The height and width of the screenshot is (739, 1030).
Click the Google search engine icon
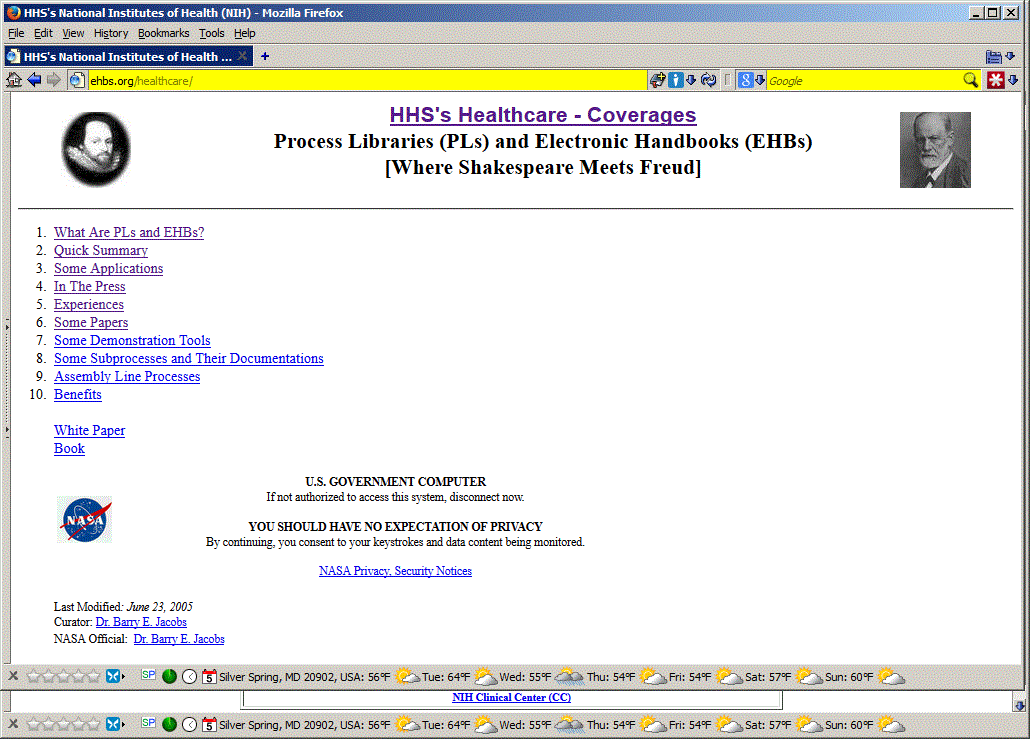click(745, 80)
